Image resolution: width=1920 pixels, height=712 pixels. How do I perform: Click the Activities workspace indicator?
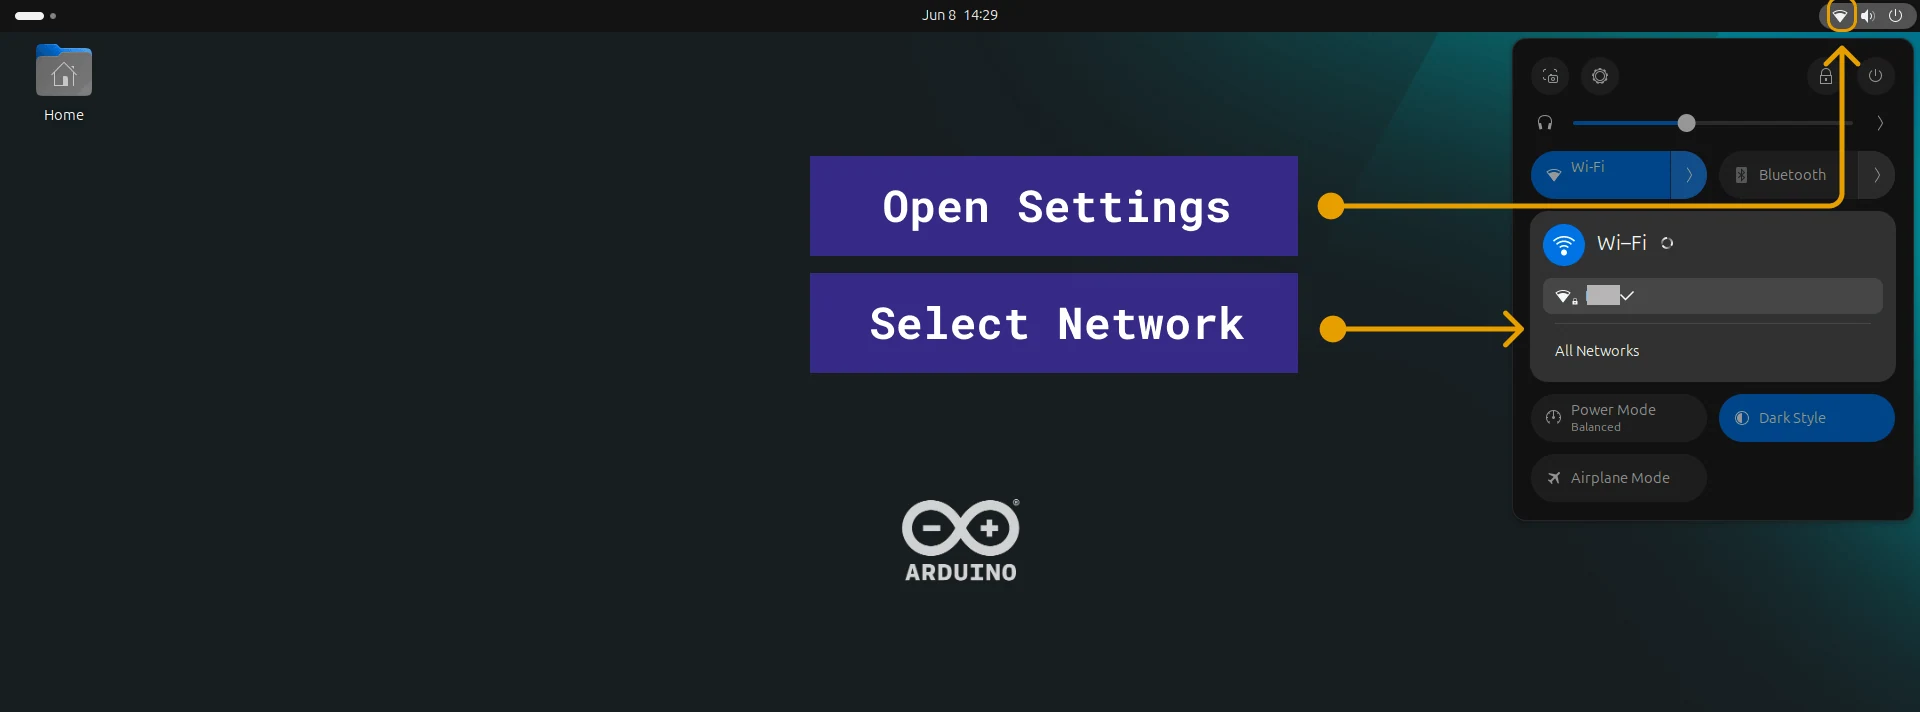[x=35, y=16]
